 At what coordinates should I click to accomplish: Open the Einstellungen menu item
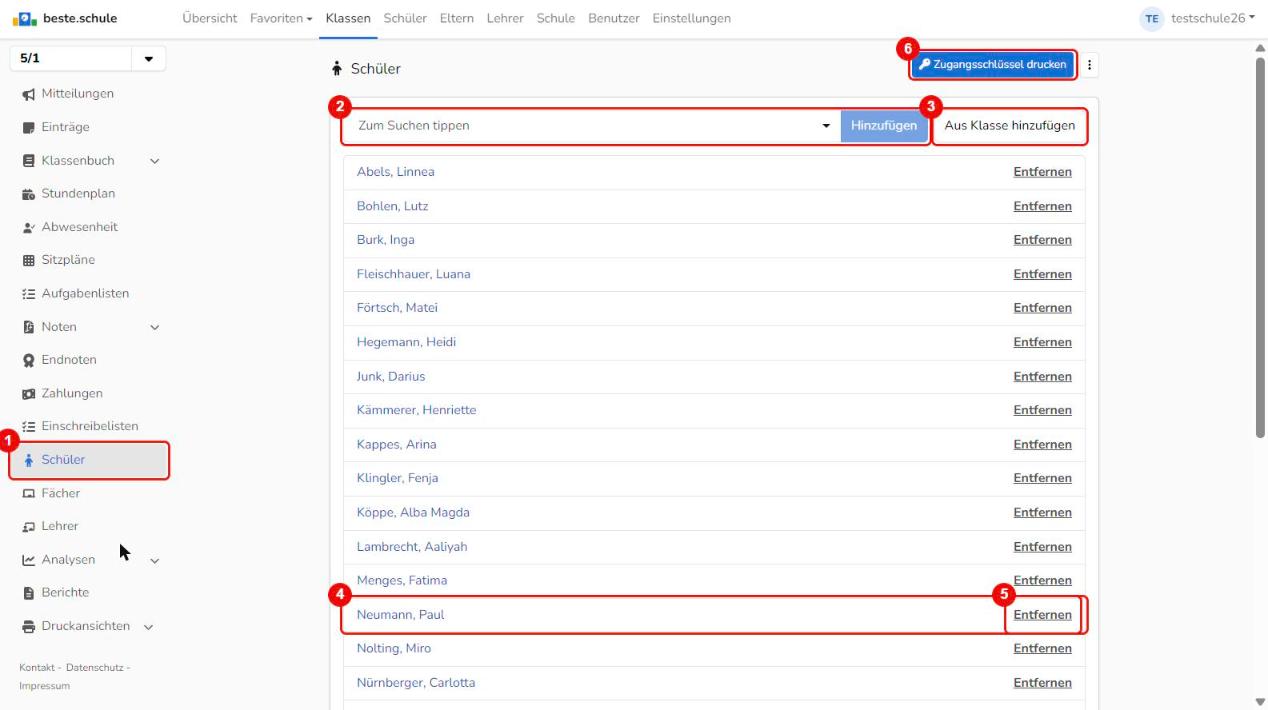coord(691,18)
